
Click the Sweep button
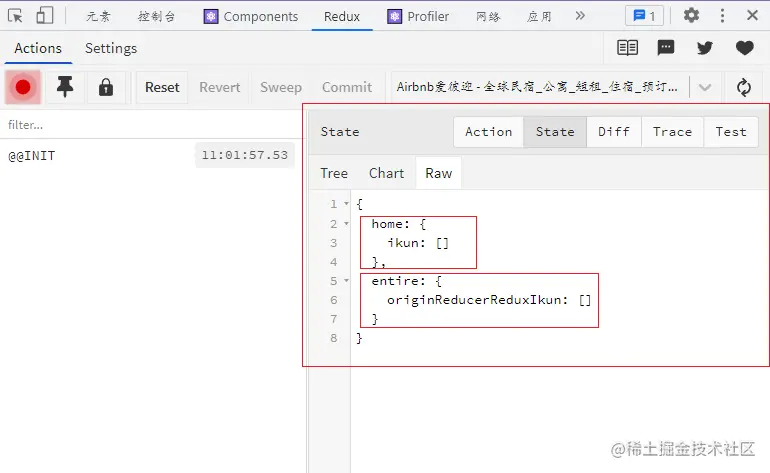coord(281,87)
